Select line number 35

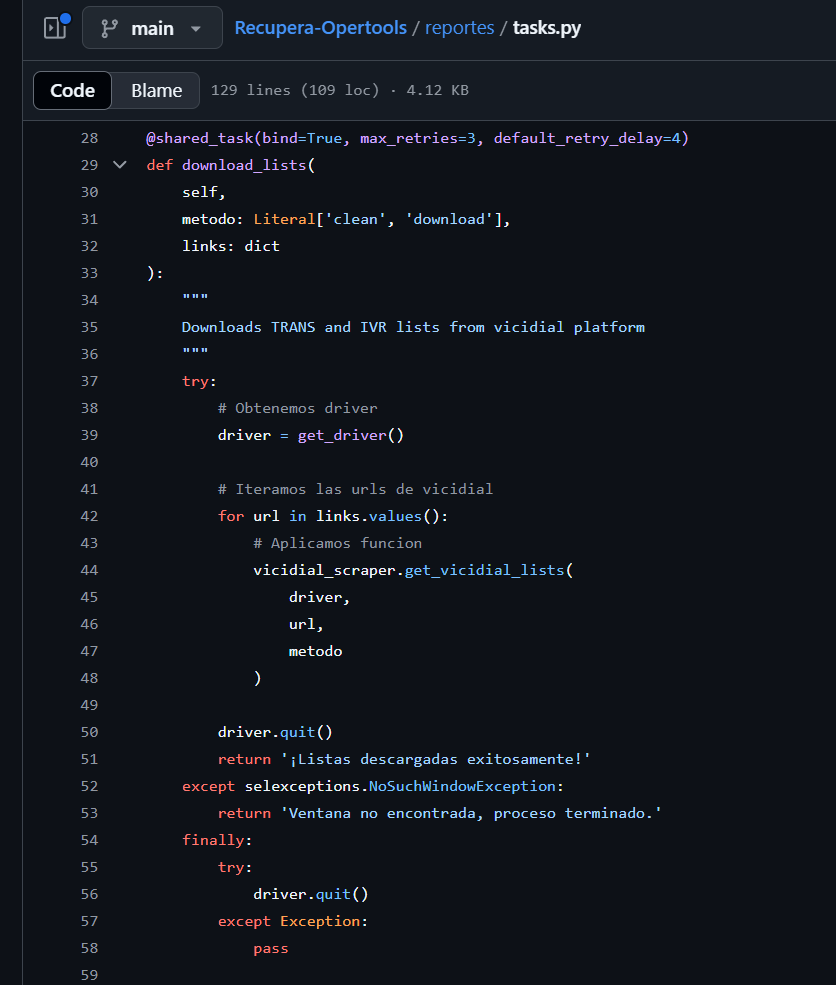tap(89, 327)
